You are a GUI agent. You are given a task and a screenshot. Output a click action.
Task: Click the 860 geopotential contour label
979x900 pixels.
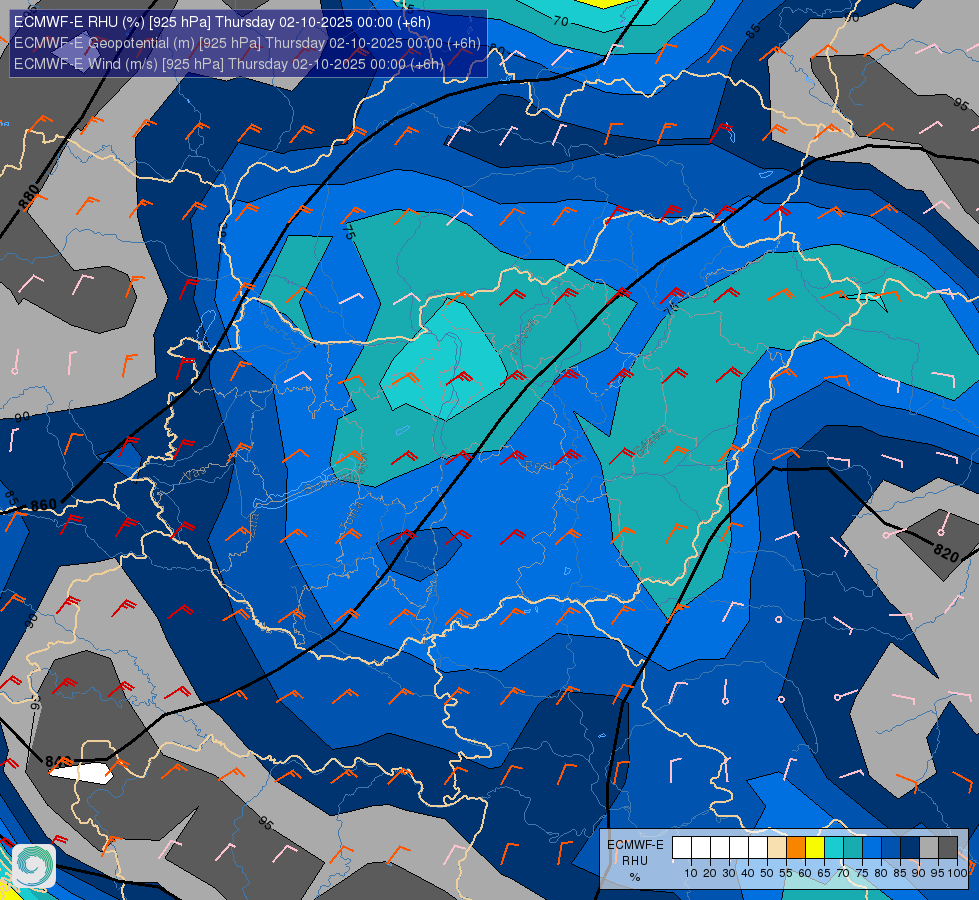tap(43, 505)
